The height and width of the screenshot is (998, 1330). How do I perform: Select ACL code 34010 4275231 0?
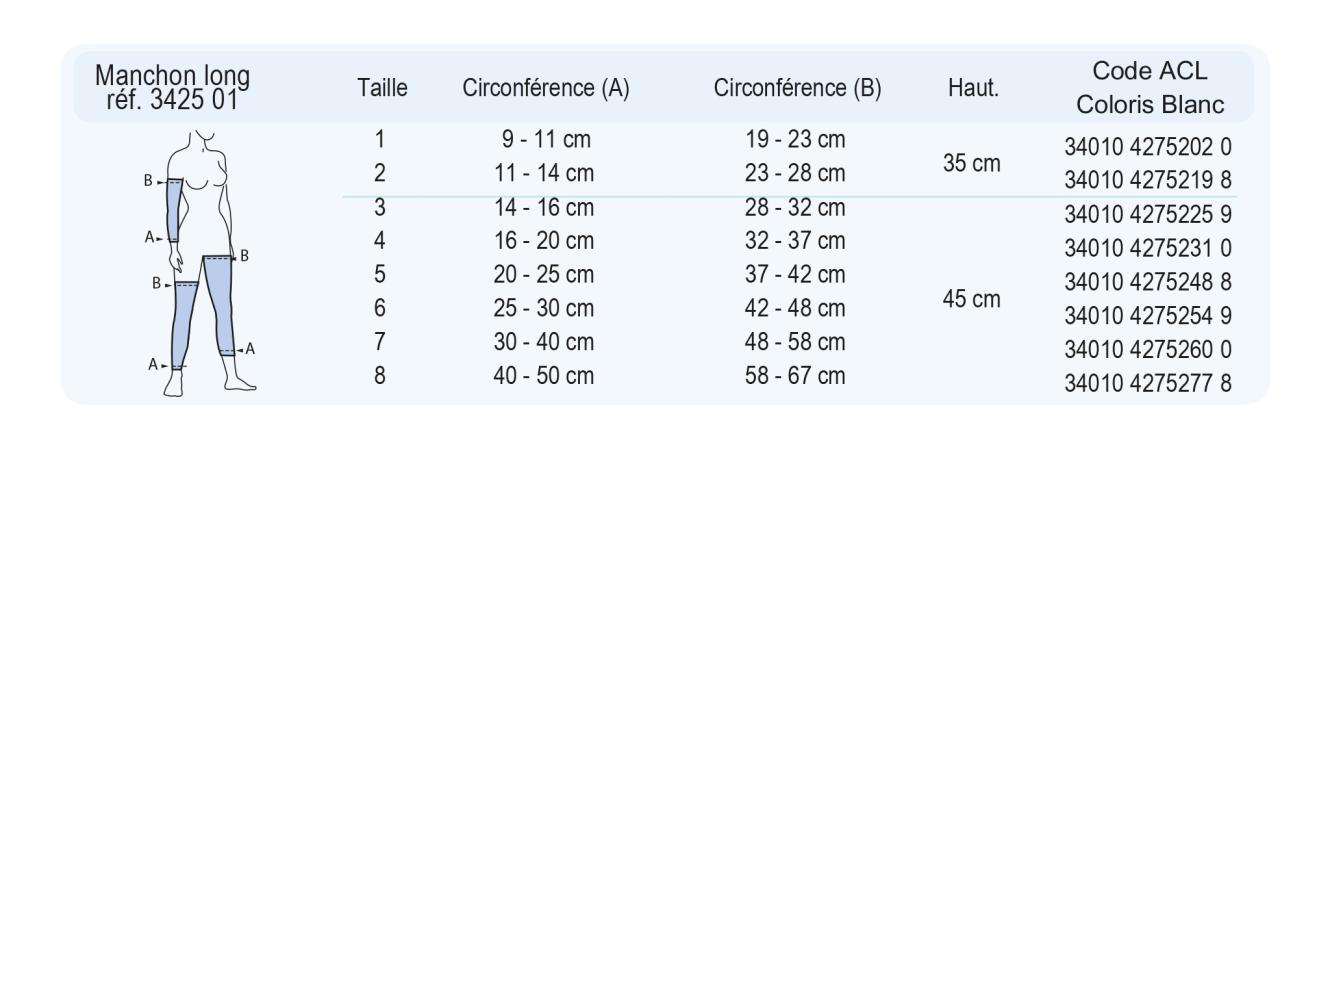1147,248
